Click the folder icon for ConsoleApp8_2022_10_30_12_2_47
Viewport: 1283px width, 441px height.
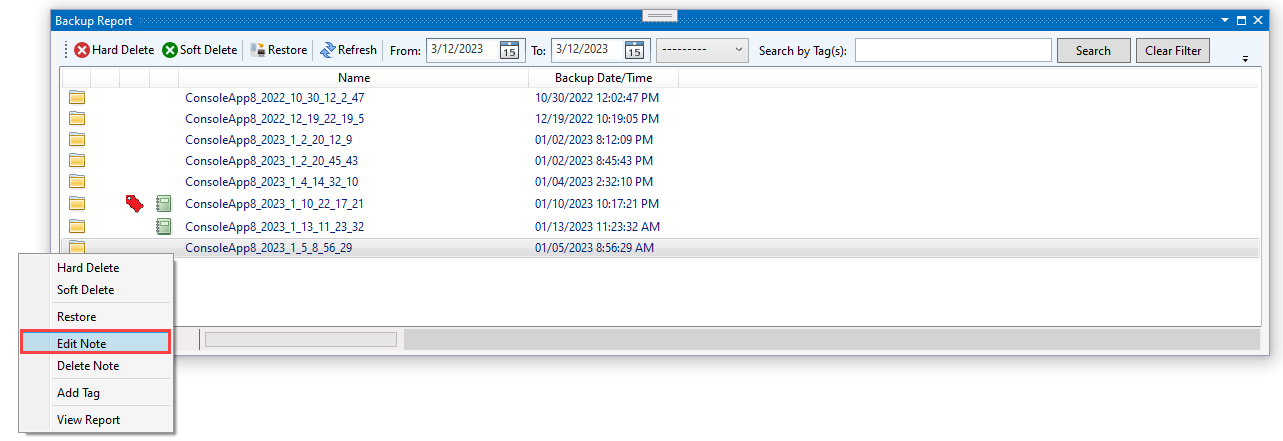pos(77,98)
